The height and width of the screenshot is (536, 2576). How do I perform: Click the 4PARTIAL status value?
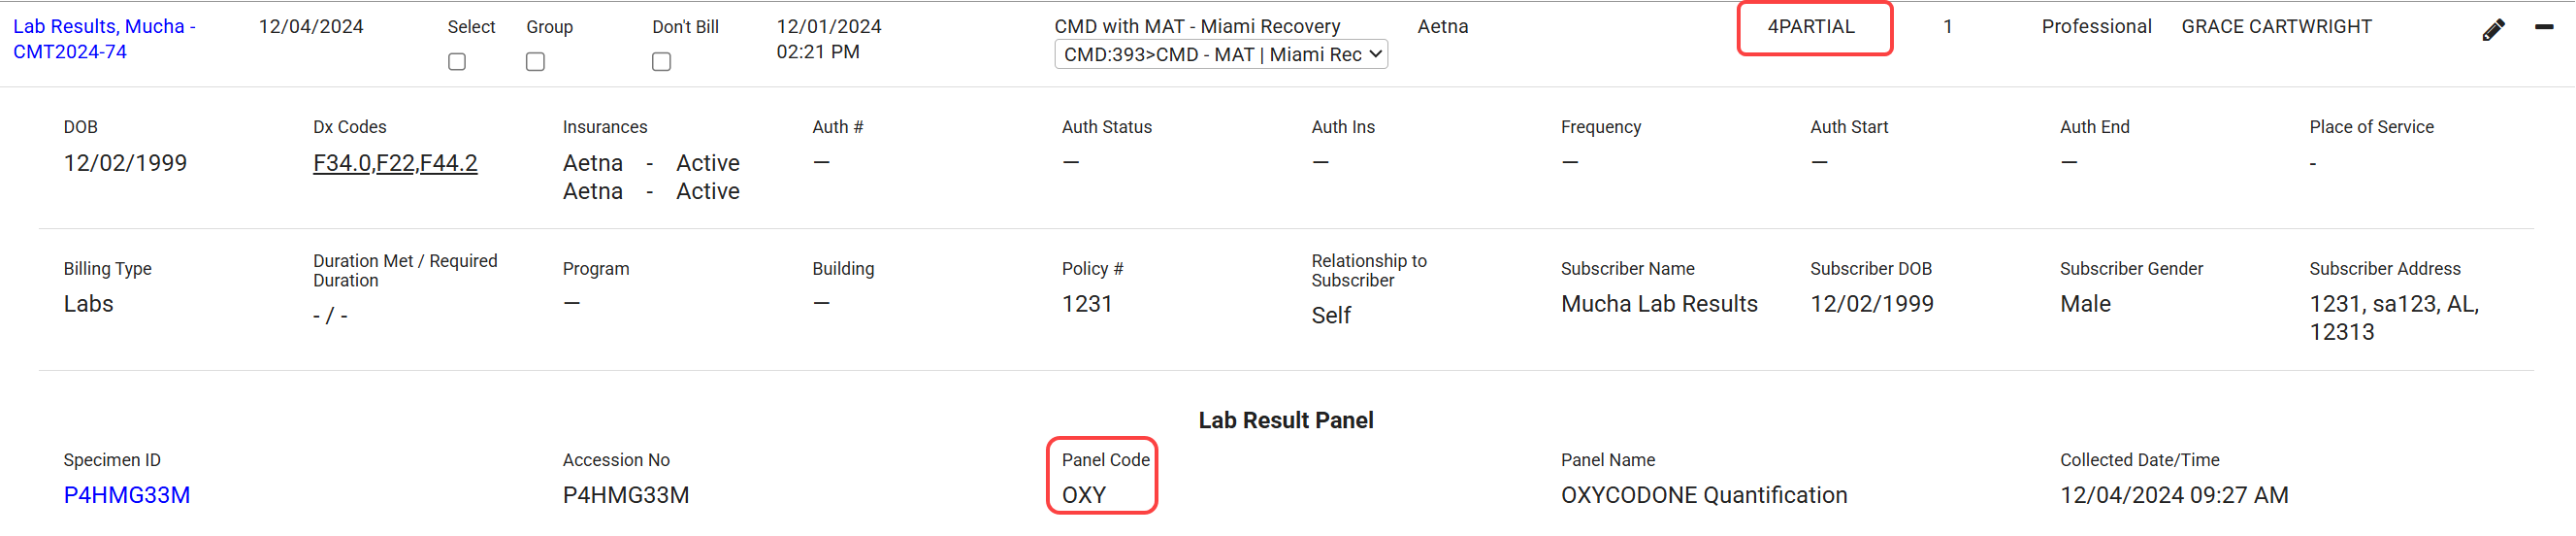1811,27
